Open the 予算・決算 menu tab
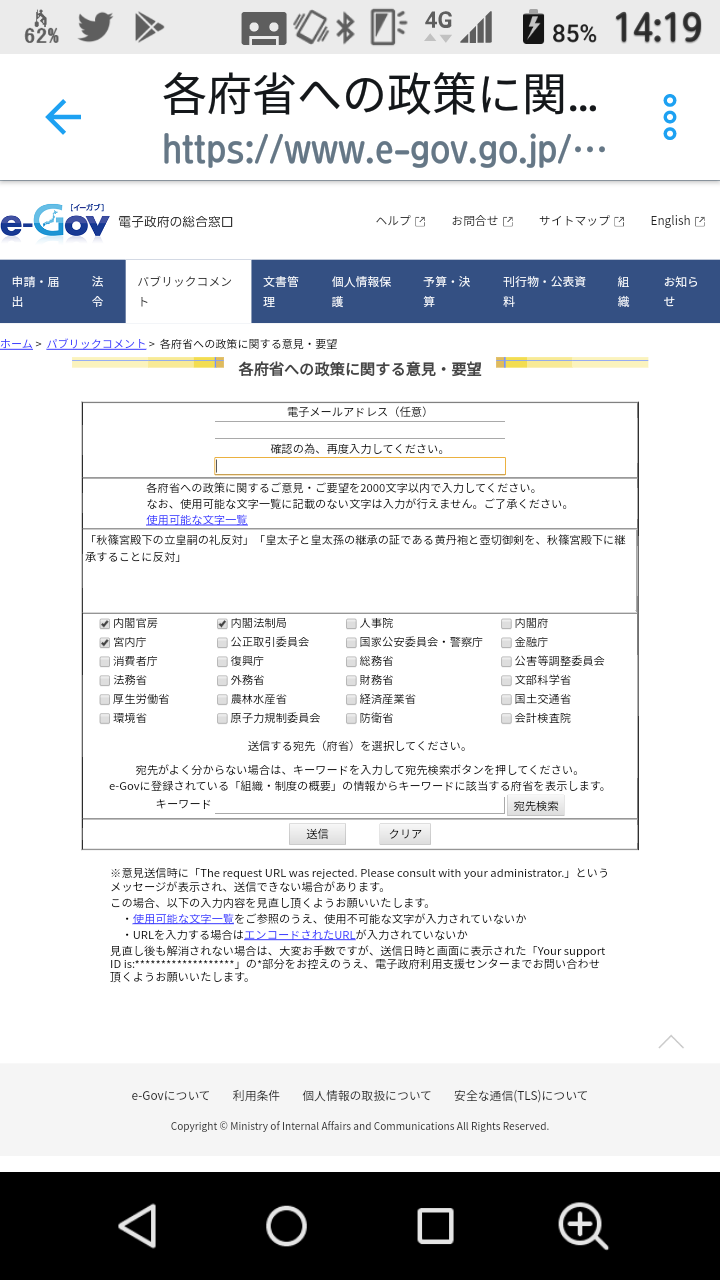The height and width of the screenshot is (1280, 720). click(x=450, y=291)
